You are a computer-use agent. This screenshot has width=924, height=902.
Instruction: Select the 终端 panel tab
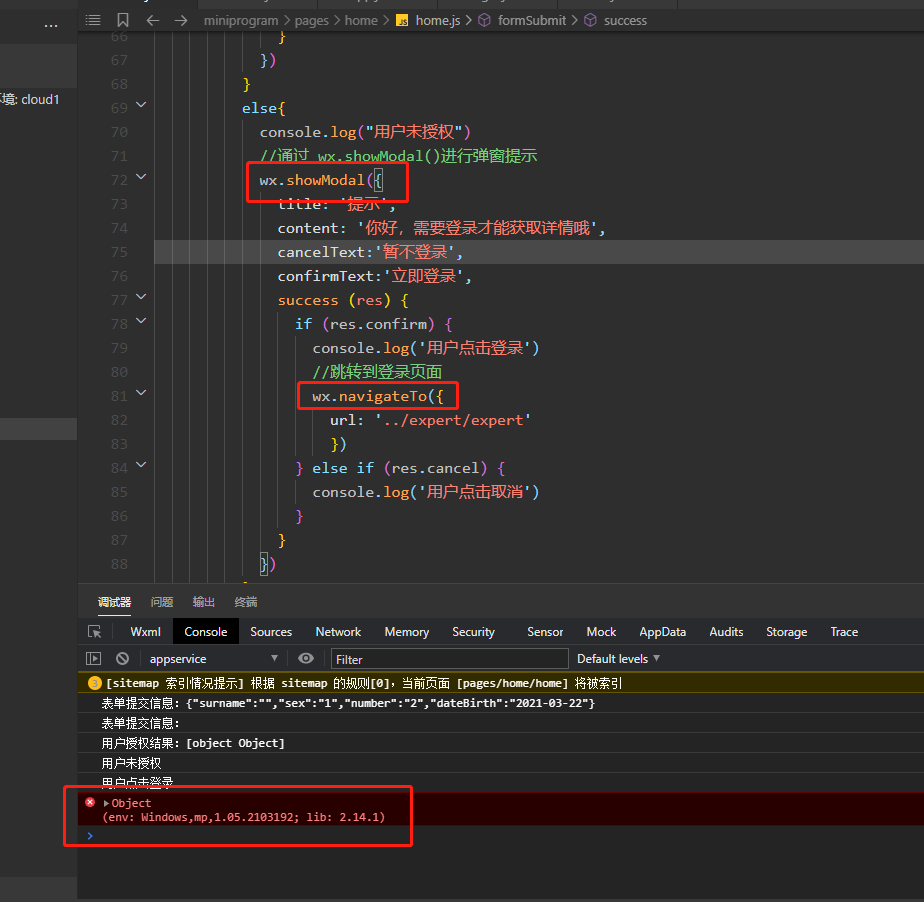[x=246, y=602]
